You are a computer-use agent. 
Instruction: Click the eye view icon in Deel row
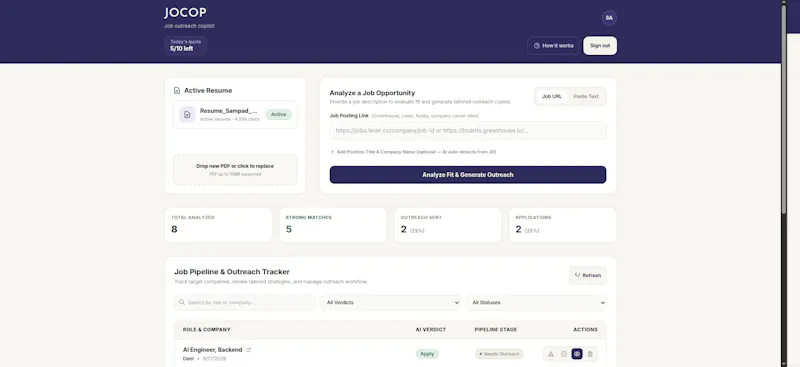(x=577, y=354)
